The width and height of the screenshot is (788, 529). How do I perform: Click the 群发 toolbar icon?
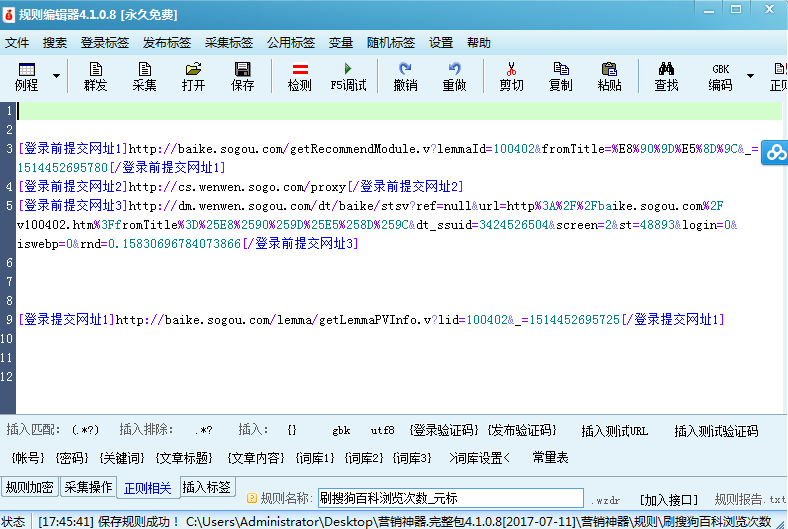[95, 76]
